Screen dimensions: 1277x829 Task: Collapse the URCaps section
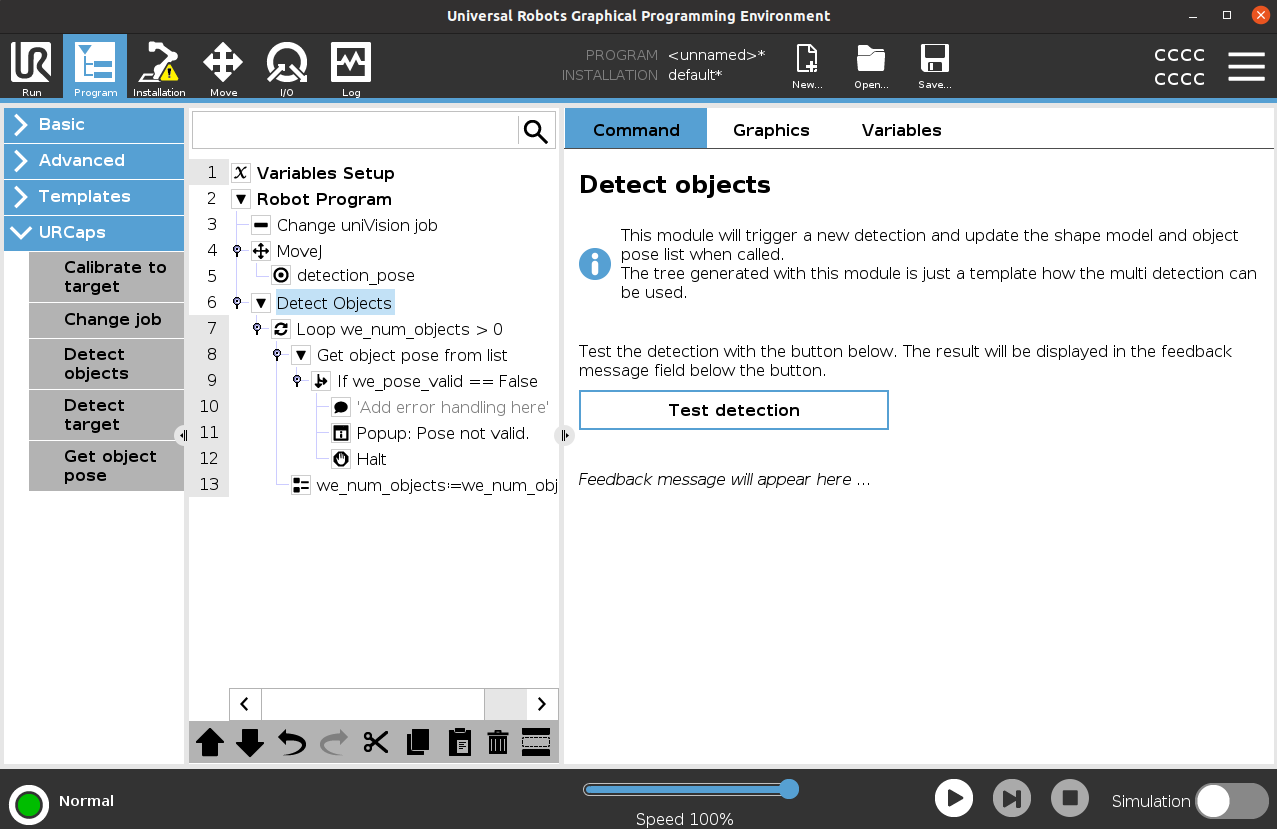pyautogui.click(x=94, y=233)
